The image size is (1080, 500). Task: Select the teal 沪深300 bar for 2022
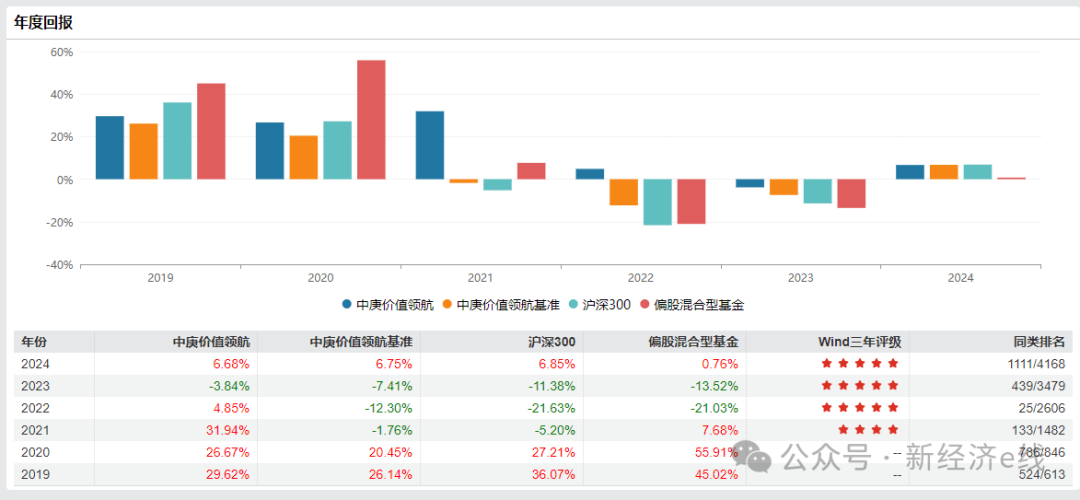[x=657, y=202]
